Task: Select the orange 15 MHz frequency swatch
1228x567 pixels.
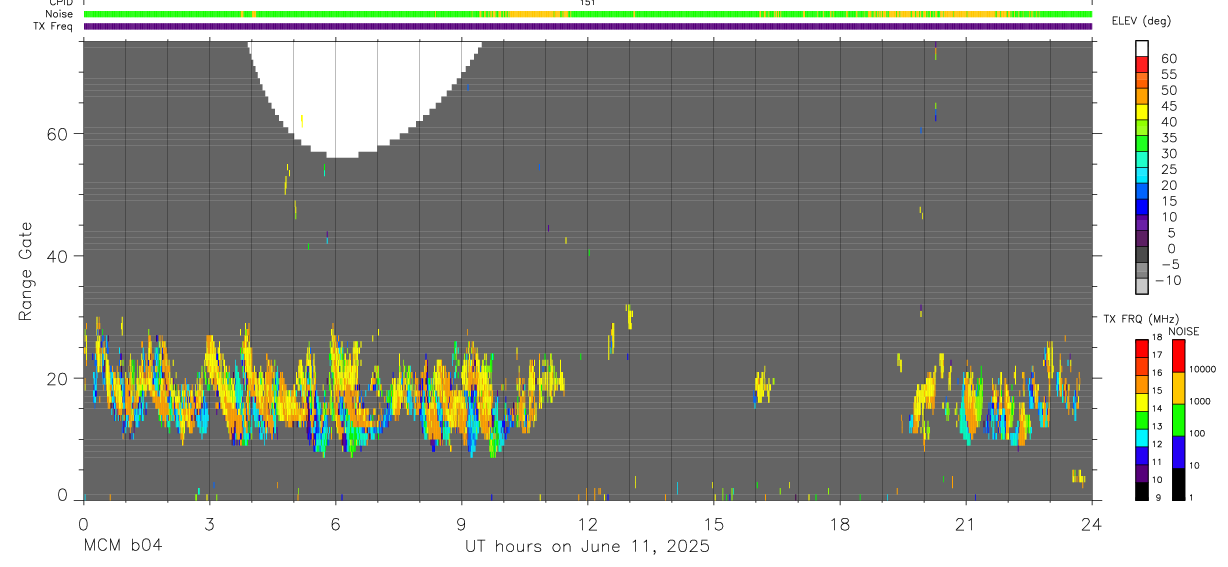Action: pyautogui.click(x=1141, y=384)
